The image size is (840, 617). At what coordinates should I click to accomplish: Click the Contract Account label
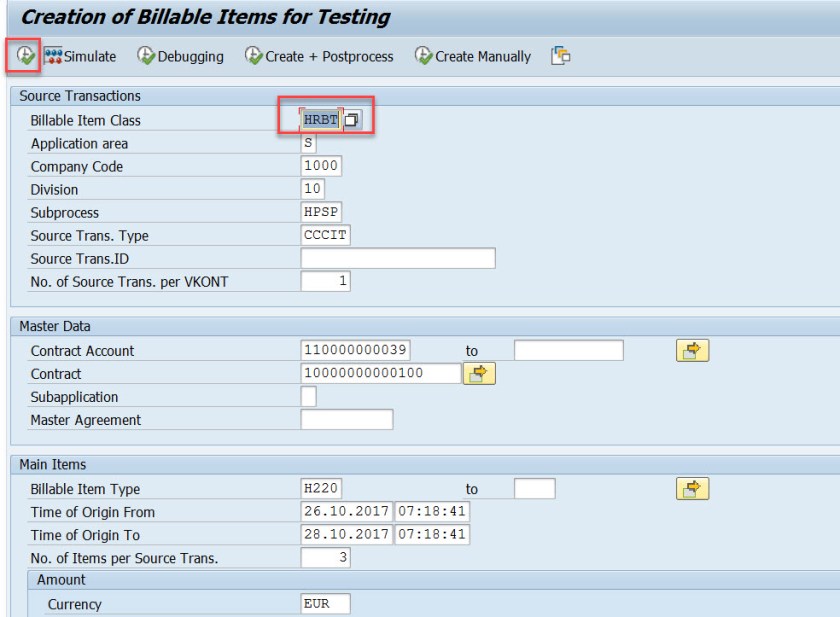point(82,351)
